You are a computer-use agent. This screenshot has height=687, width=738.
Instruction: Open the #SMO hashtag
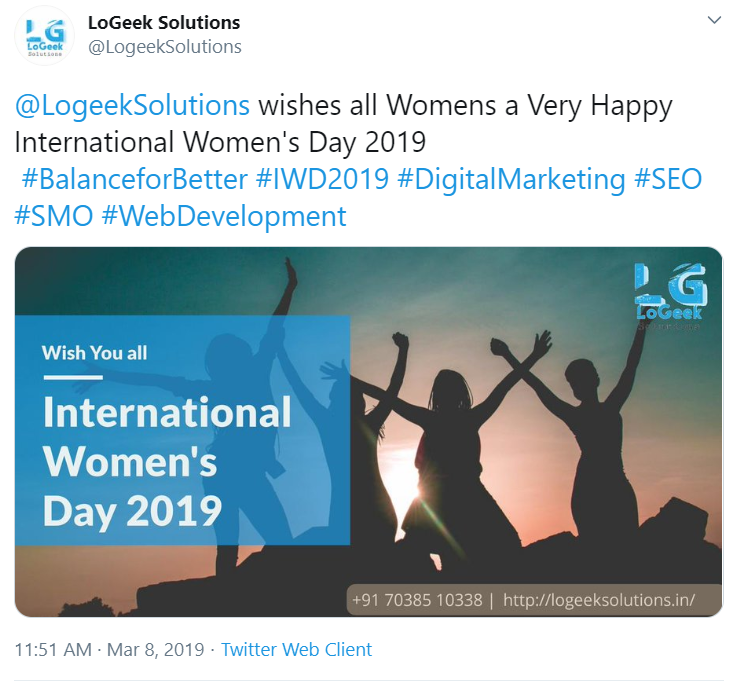(54, 216)
